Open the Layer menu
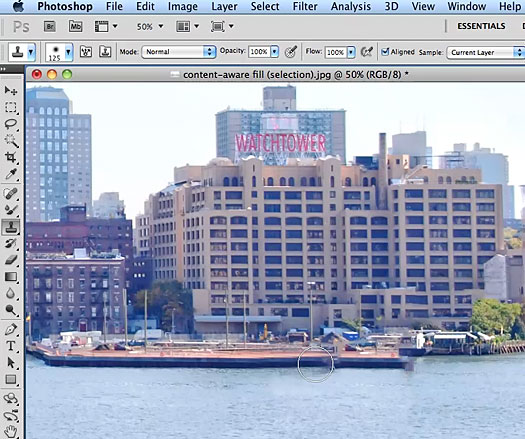 224,6
